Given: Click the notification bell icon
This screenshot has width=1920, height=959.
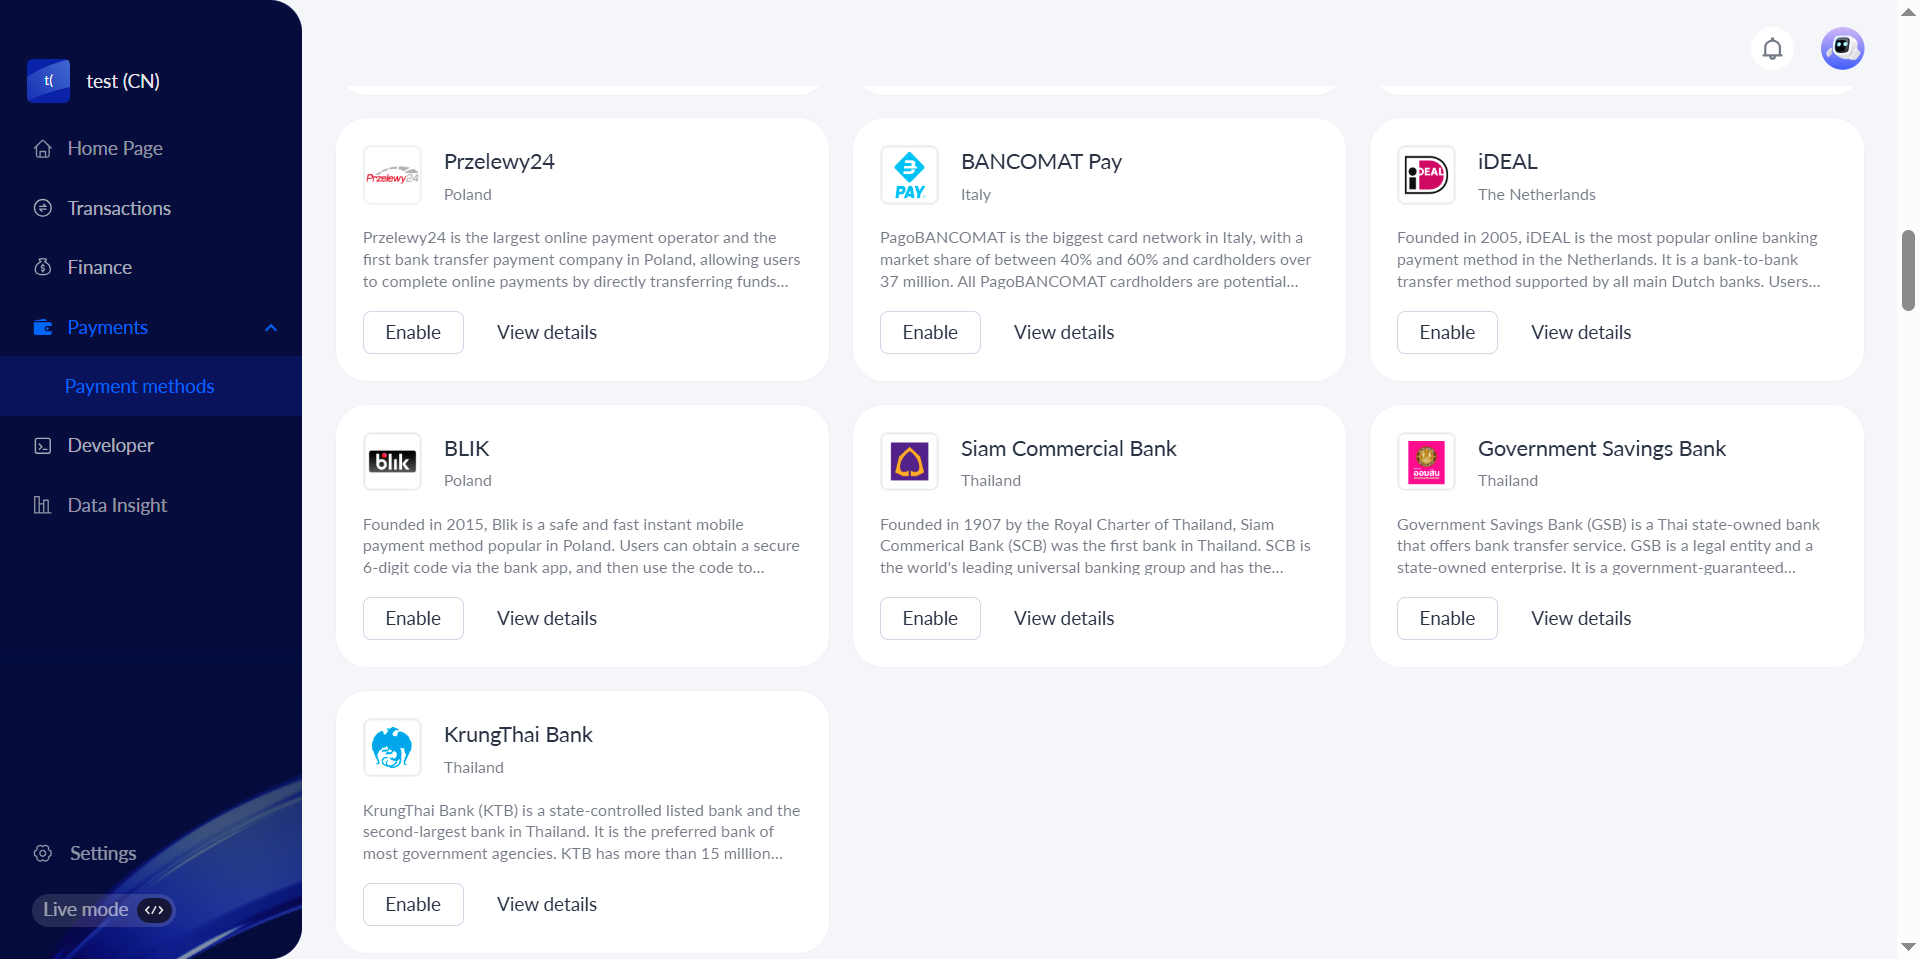Looking at the screenshot, I should click(1772, 49).
